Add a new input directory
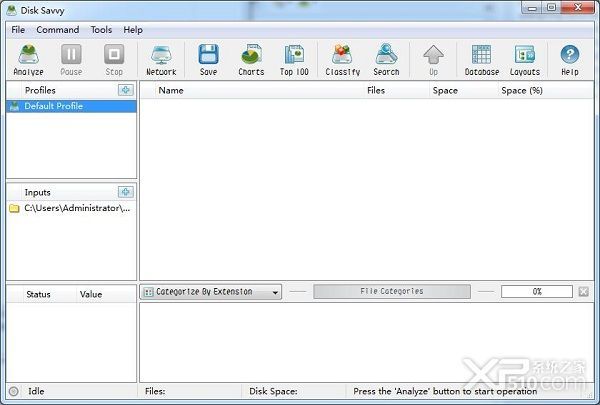The width and height of the screenshot is (600, 405). [126, 192]
